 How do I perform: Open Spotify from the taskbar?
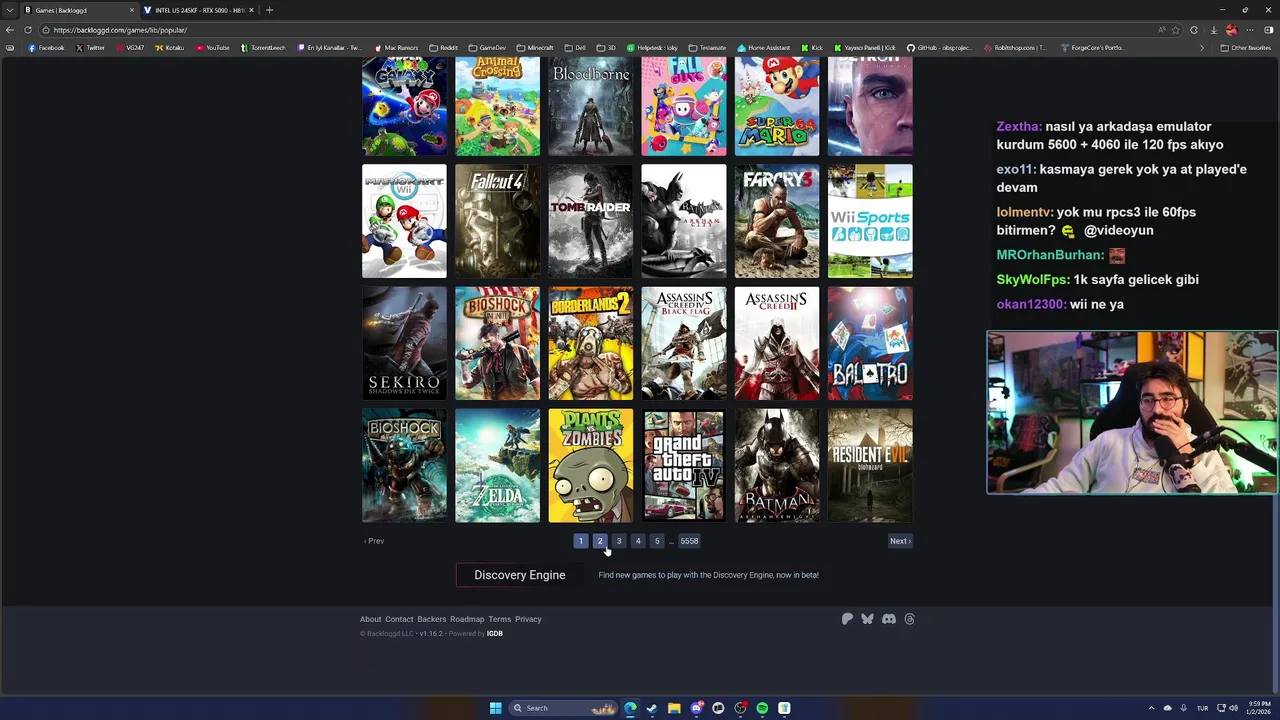(762, 708)
